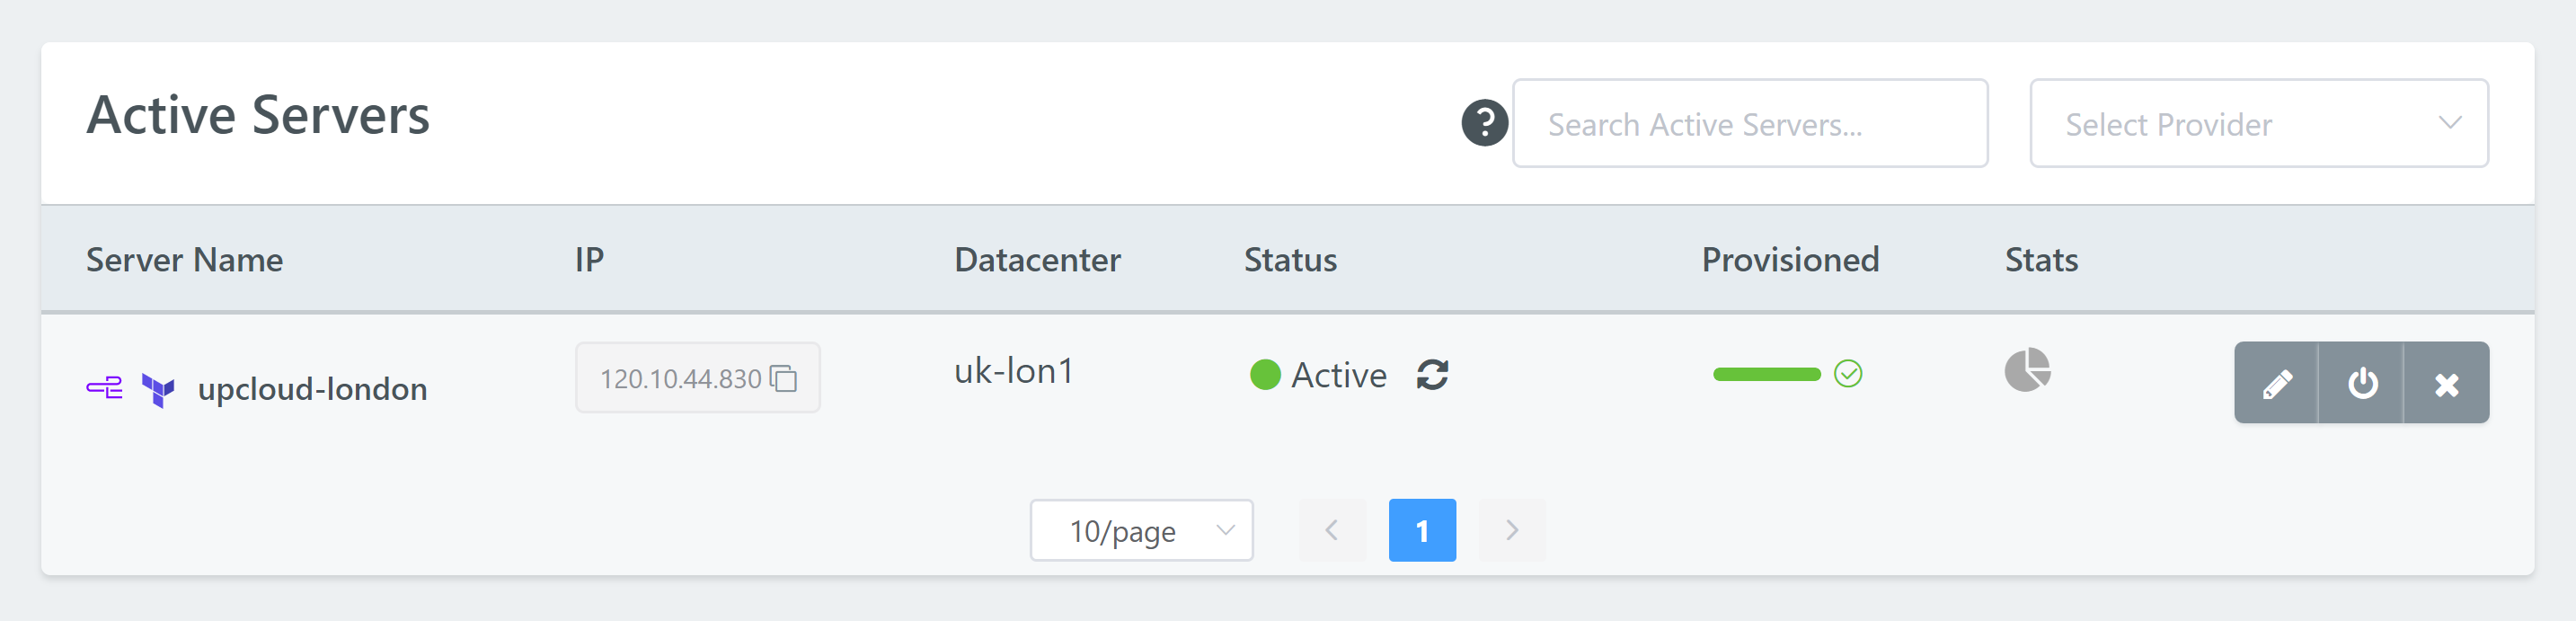Open the Select Provider dropdown
Viewport: 2576px width, 621px height.
pyautogui.click(x=2258, y=124)
